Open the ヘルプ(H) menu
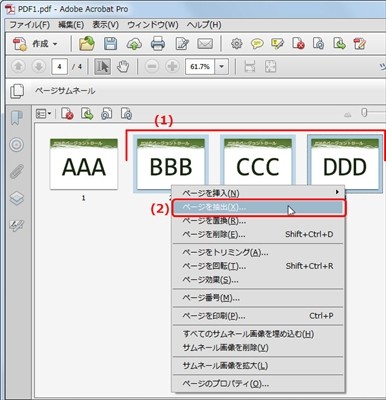386x400 pixels. (x=204, y=25)
